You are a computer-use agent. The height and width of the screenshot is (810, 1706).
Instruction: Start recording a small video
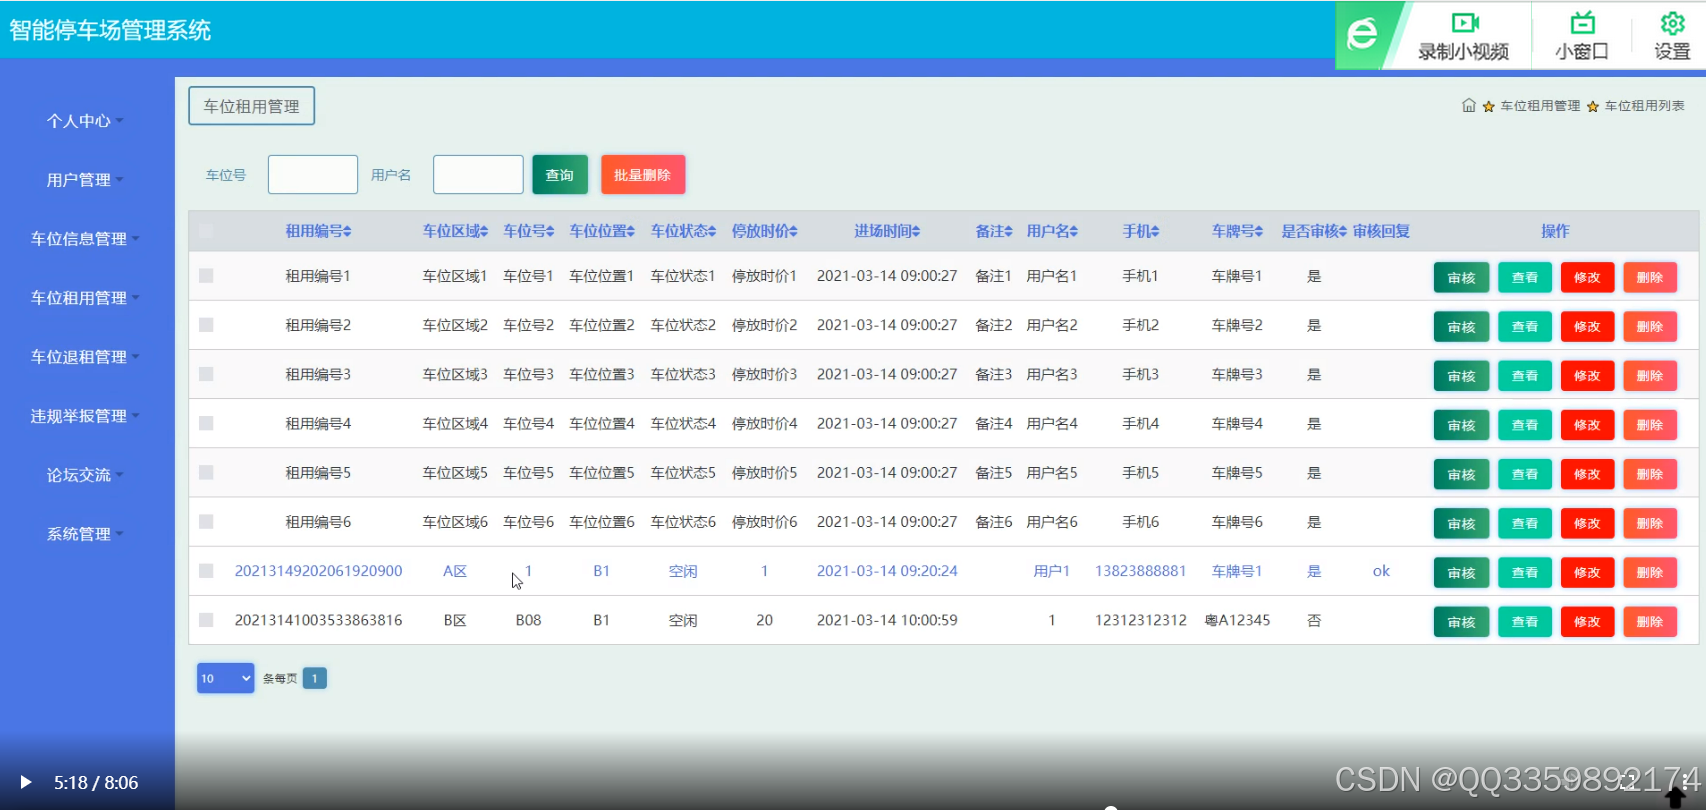tap(1464, 36)
